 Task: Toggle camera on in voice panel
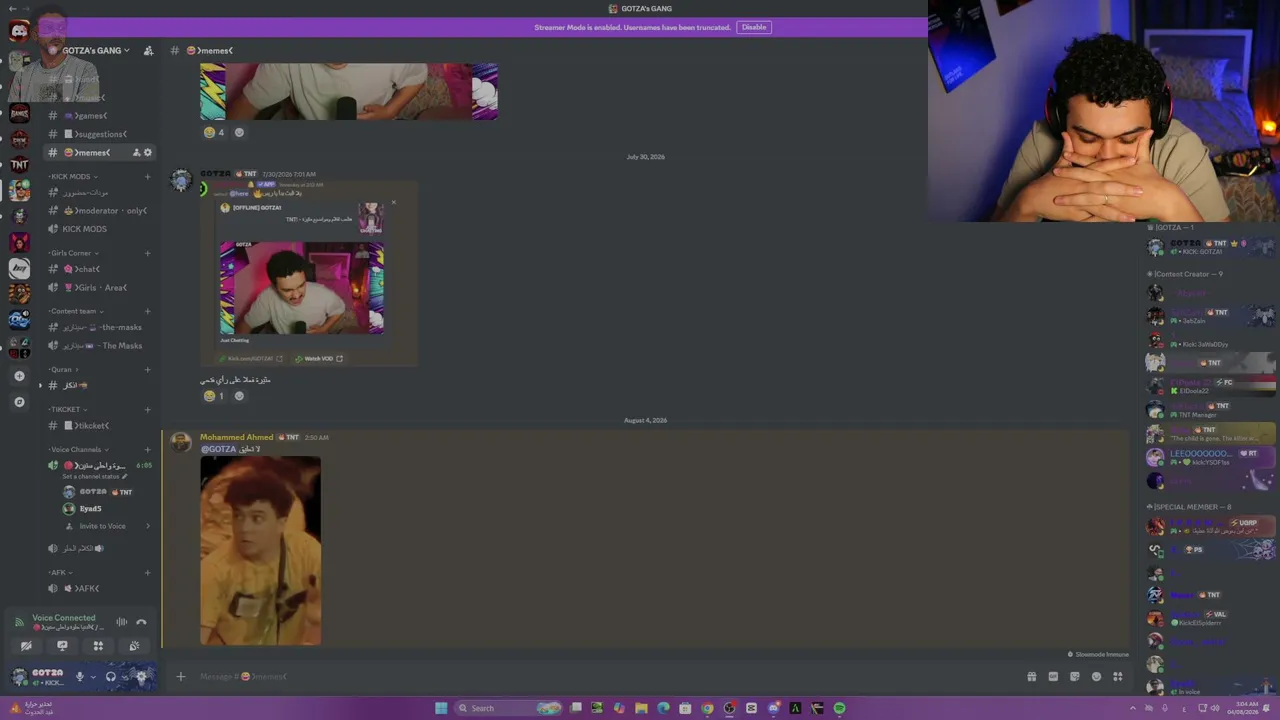(26, 646)
